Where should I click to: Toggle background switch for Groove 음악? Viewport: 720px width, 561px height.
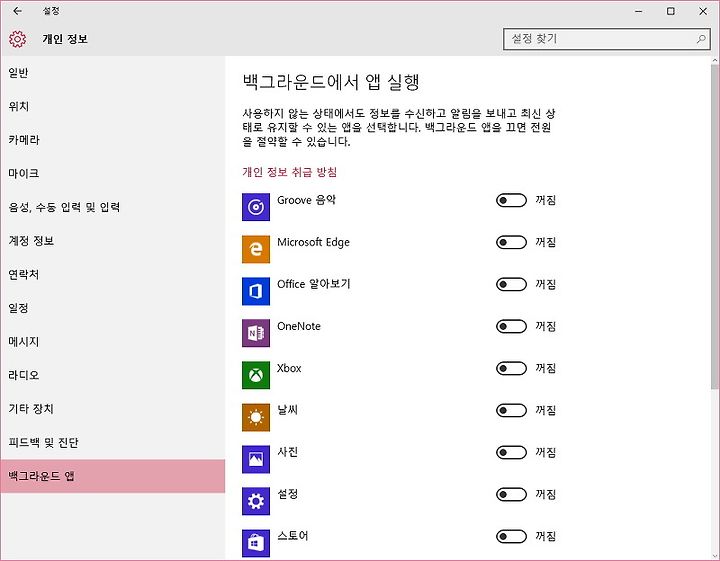pyautogui.click(x=511, y=200)
